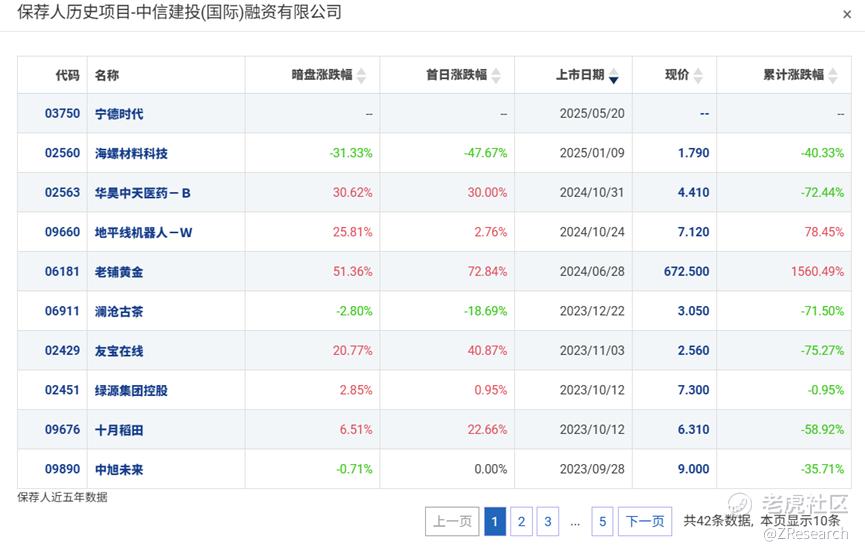Click current price 7.120

click(x=693, y=232)
